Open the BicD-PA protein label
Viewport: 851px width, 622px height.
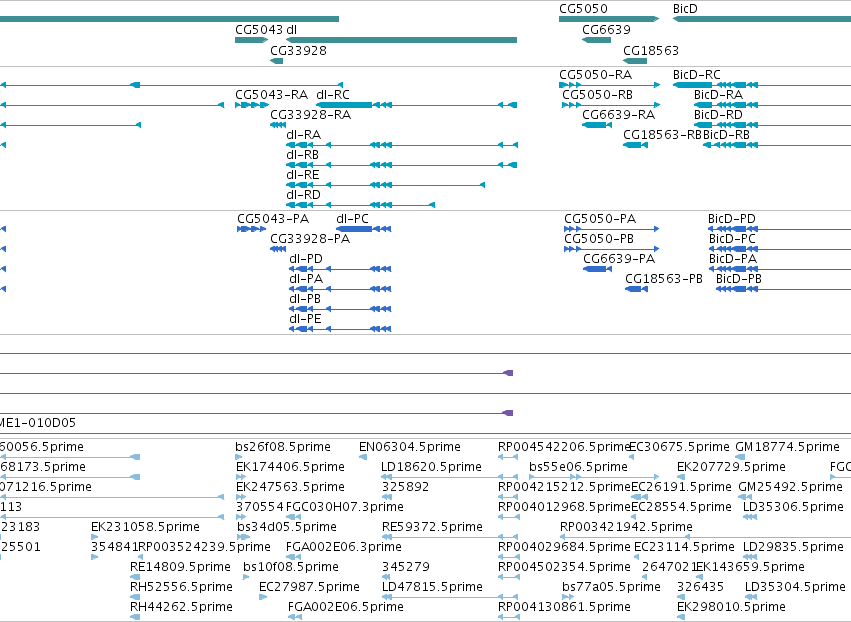click(733, 259)
